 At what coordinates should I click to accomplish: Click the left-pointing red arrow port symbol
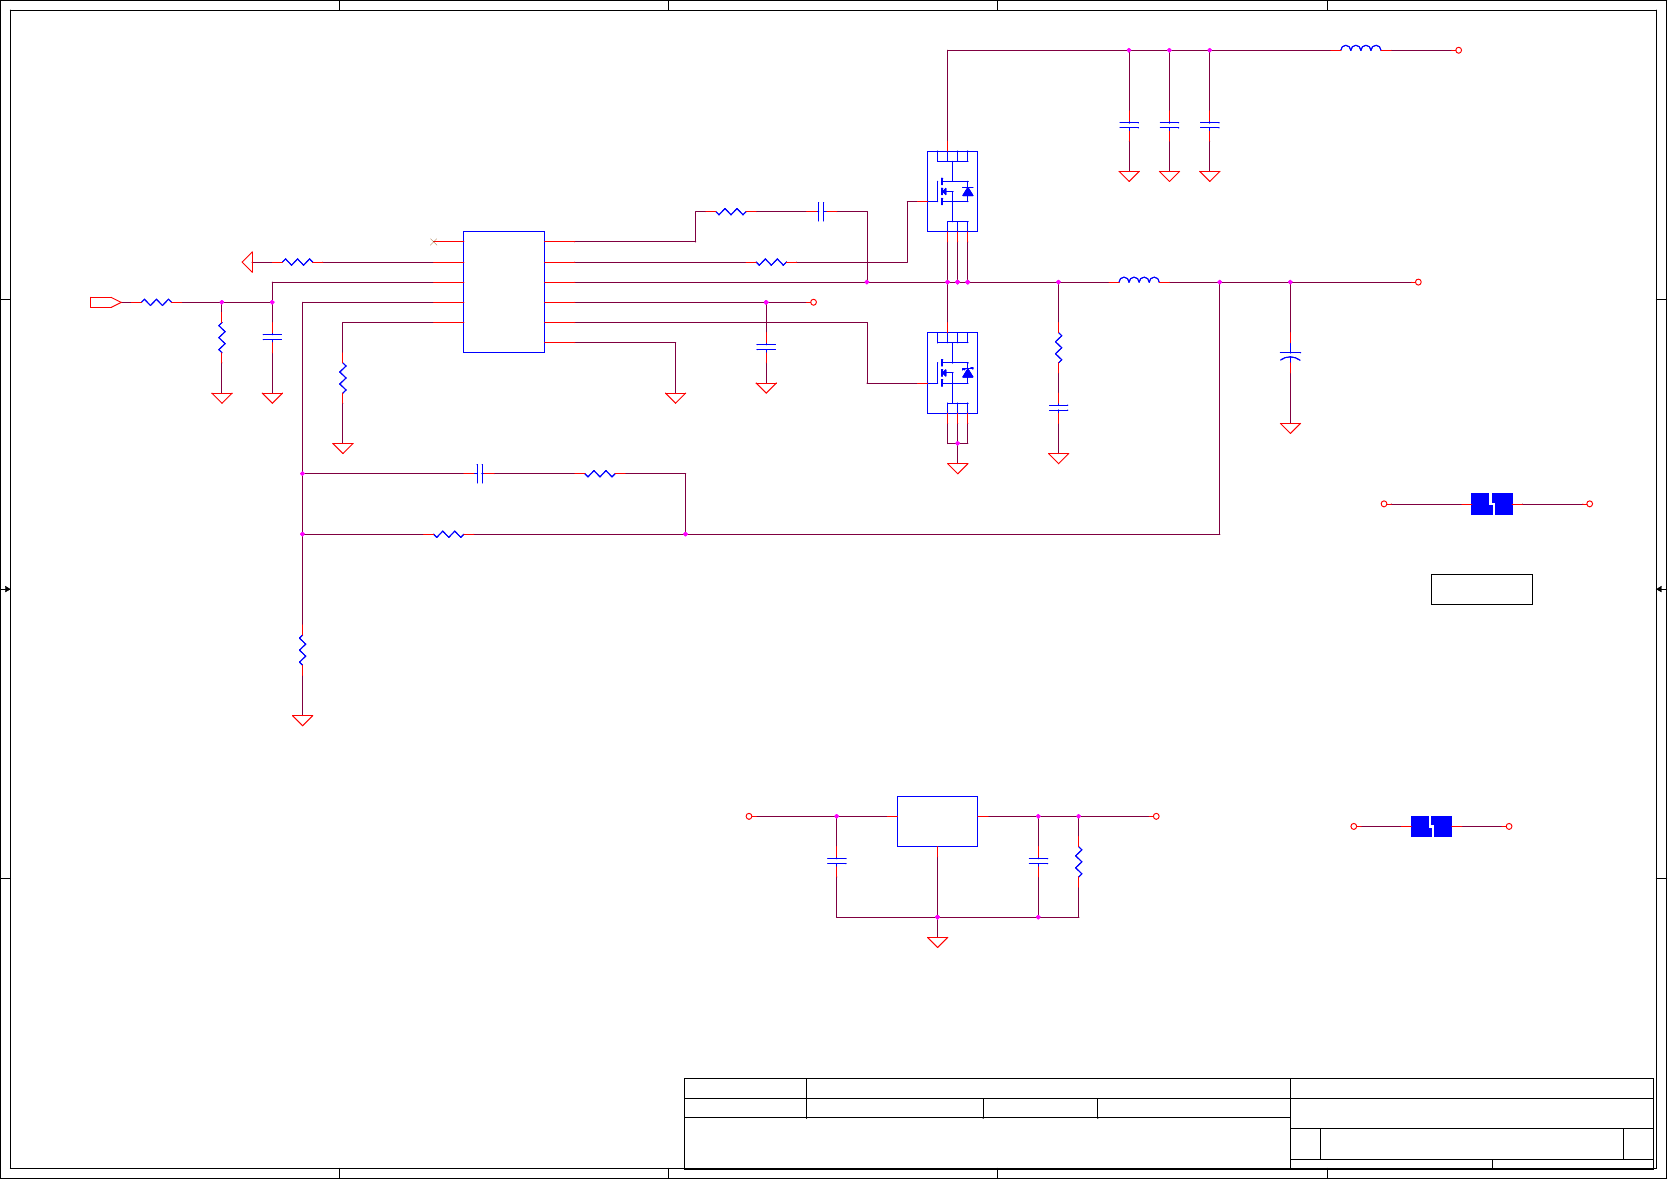[x=248, y=262]
